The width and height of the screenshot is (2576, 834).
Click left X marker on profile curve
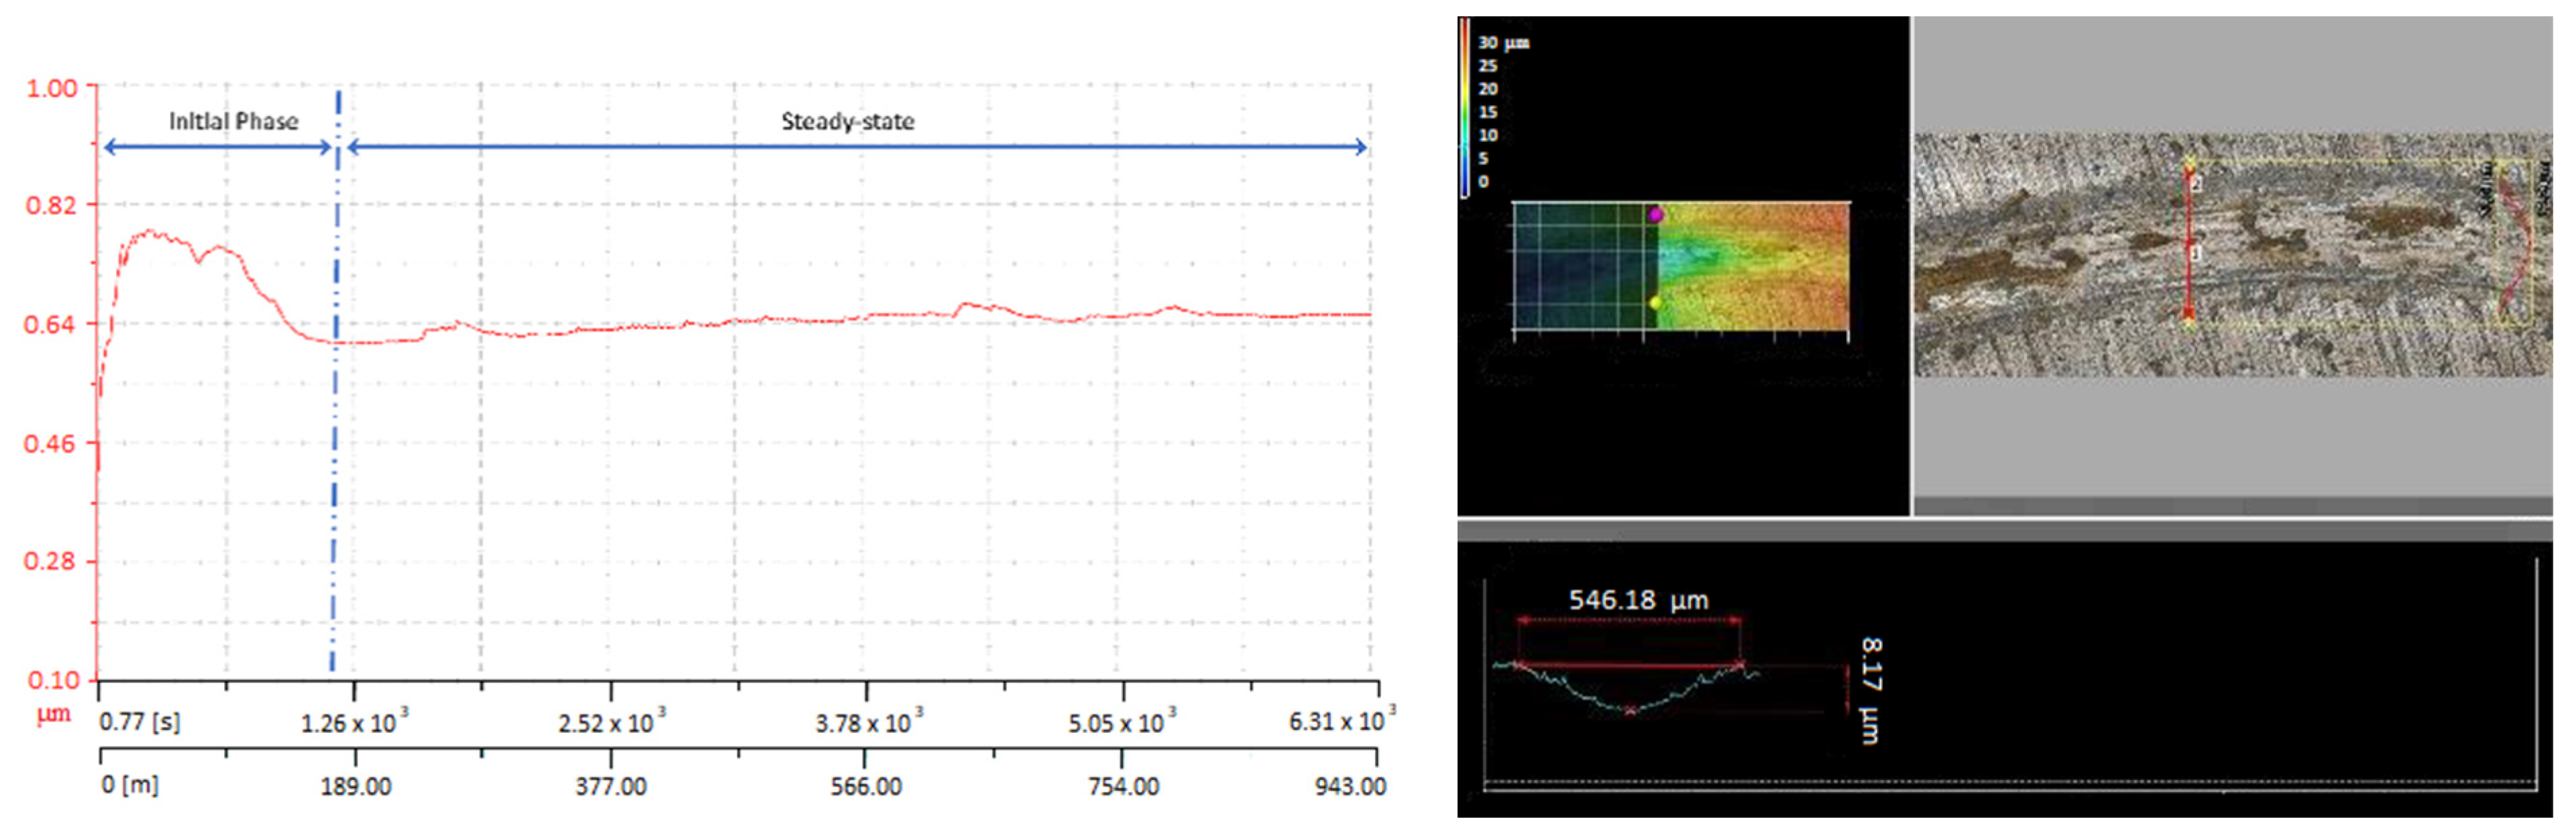pos(1519,664)
